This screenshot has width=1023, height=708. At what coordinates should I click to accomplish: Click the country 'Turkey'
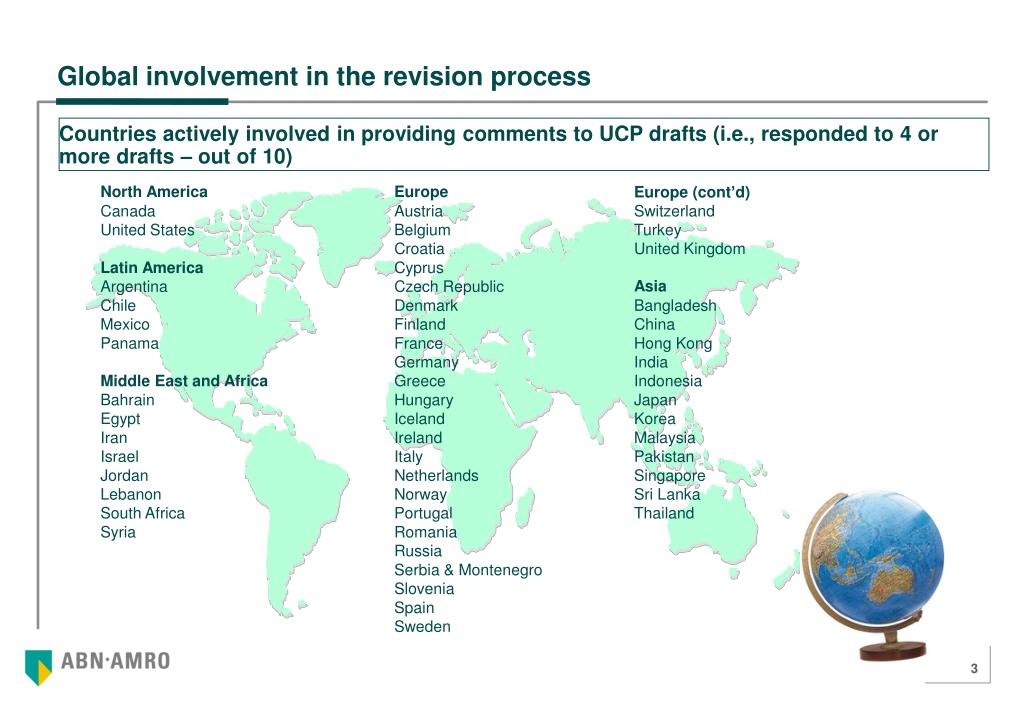[657, 230]
